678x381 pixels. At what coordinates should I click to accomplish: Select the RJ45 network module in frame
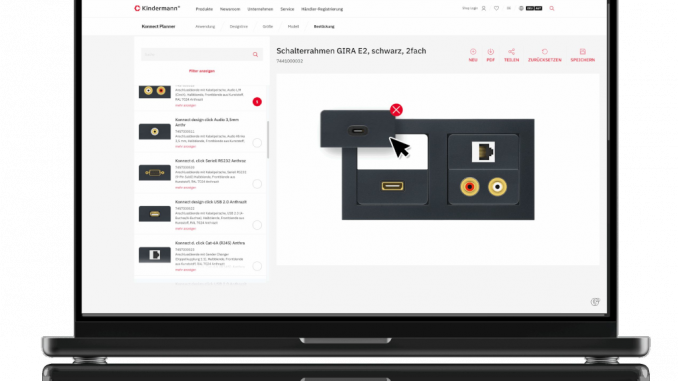483,152
